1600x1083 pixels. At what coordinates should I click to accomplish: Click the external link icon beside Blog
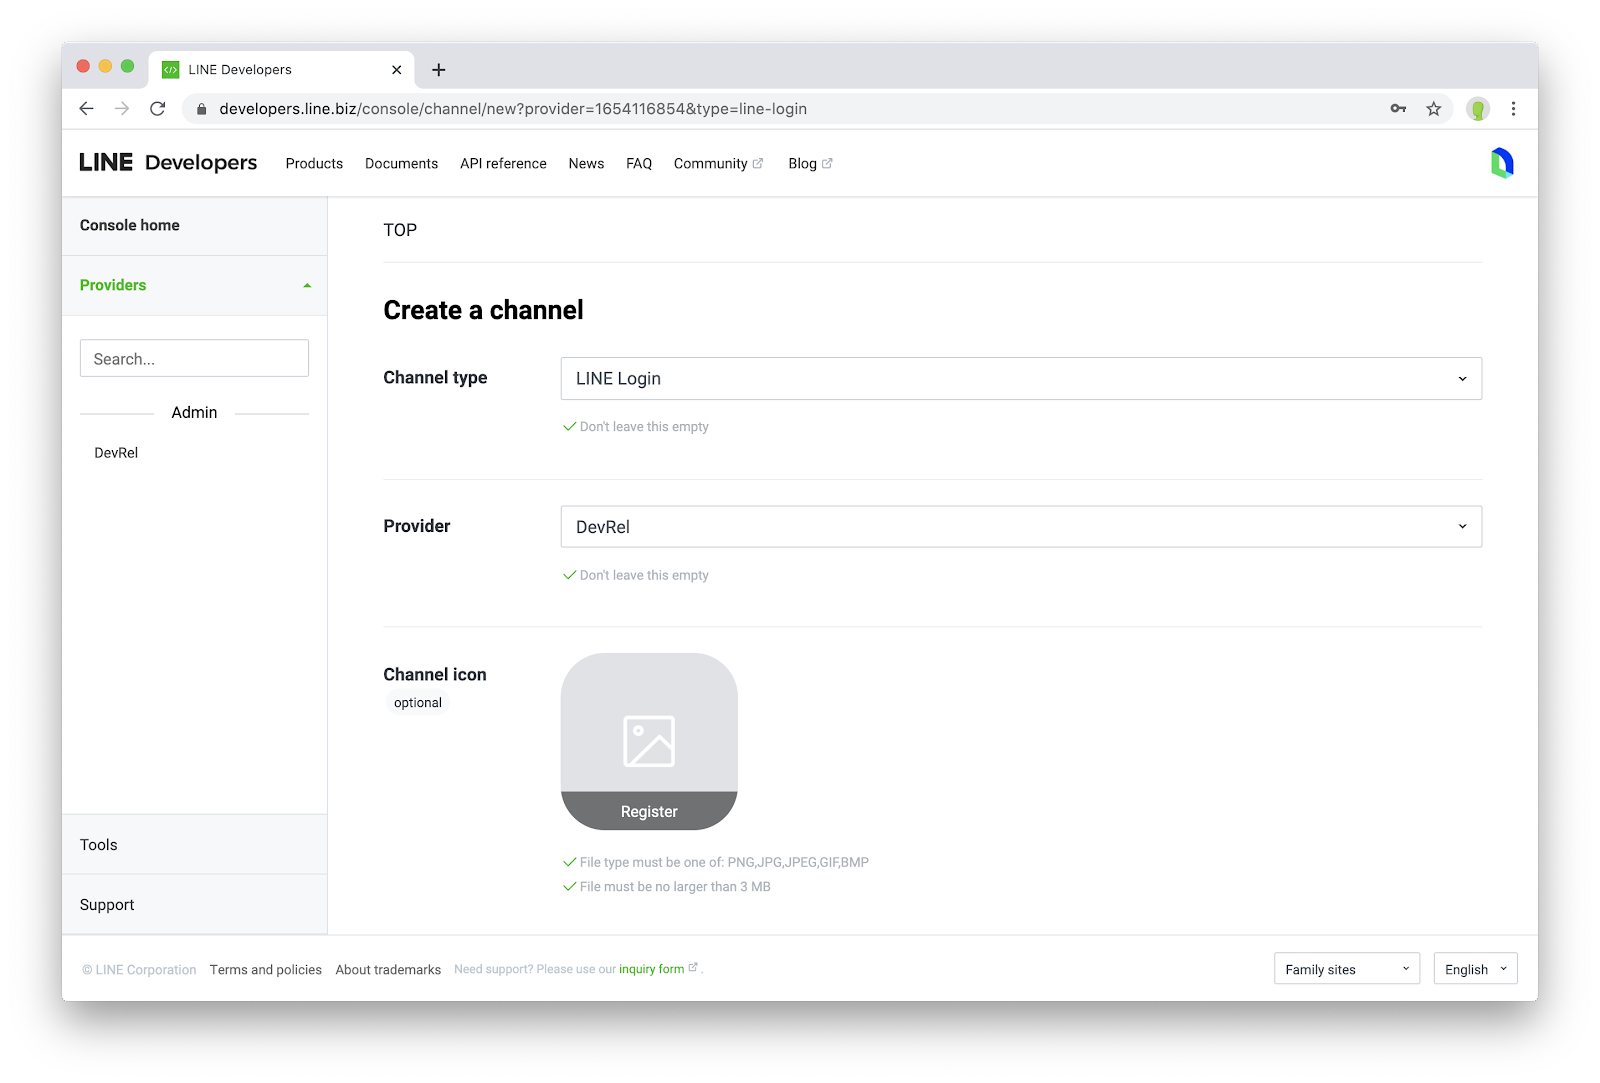click(827, 164)
